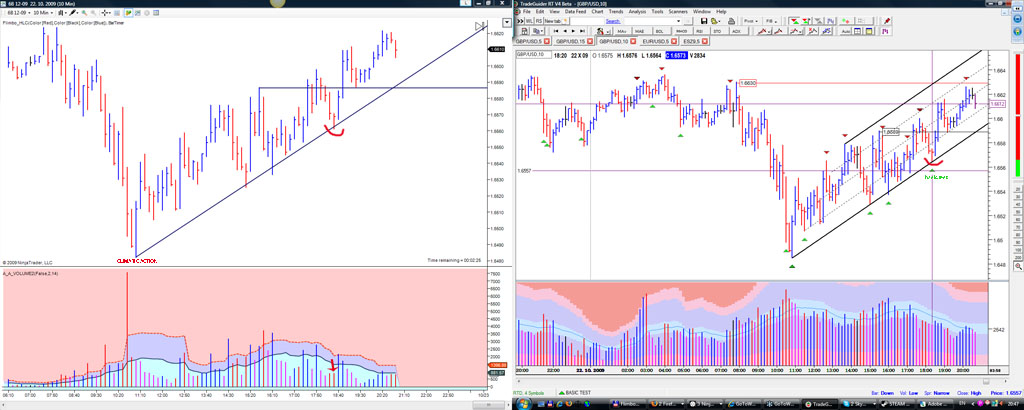1024x410 pixels.
Task: Click the Search link in toolbar
Action: point(614,20)
